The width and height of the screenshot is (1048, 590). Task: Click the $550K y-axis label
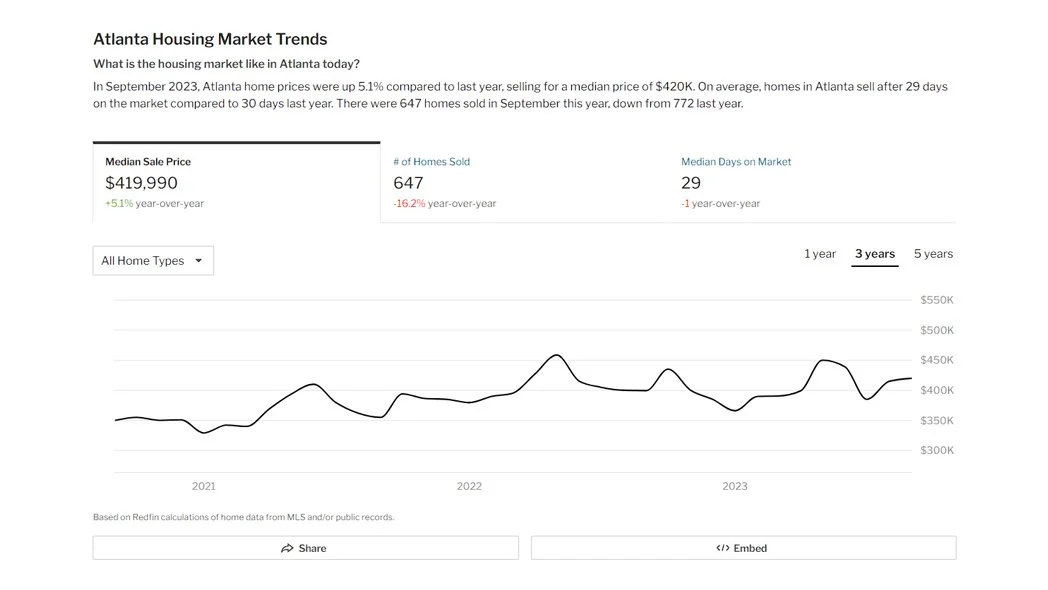point(937,300)
